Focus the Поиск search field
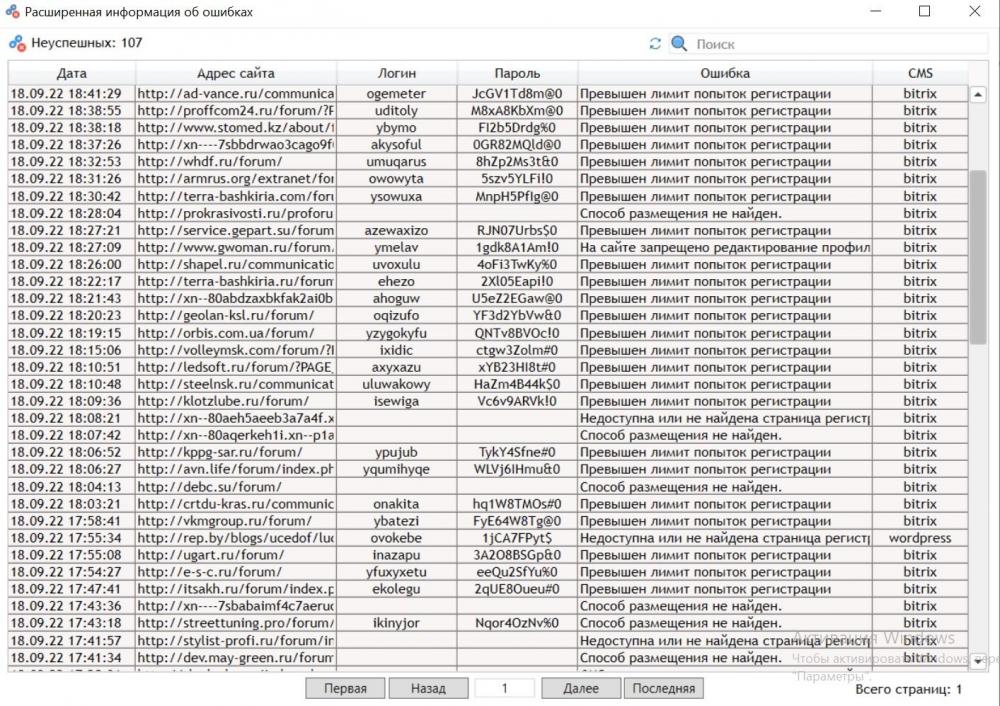 click(x=839, y=44)
